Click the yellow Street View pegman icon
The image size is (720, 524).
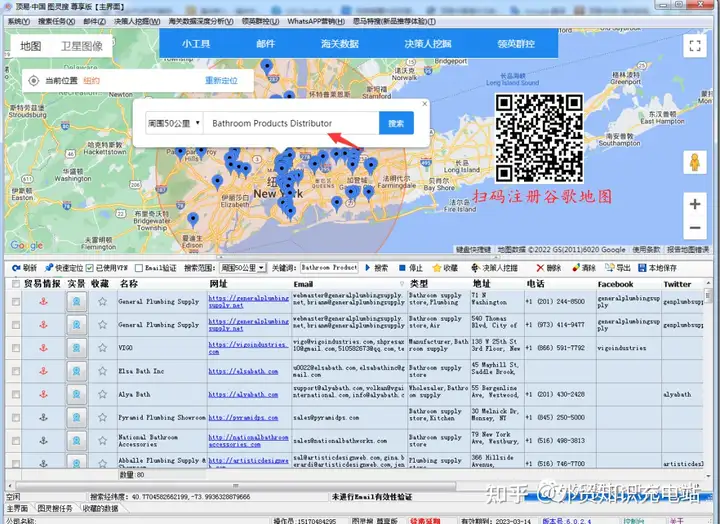(x=695, y=162)
